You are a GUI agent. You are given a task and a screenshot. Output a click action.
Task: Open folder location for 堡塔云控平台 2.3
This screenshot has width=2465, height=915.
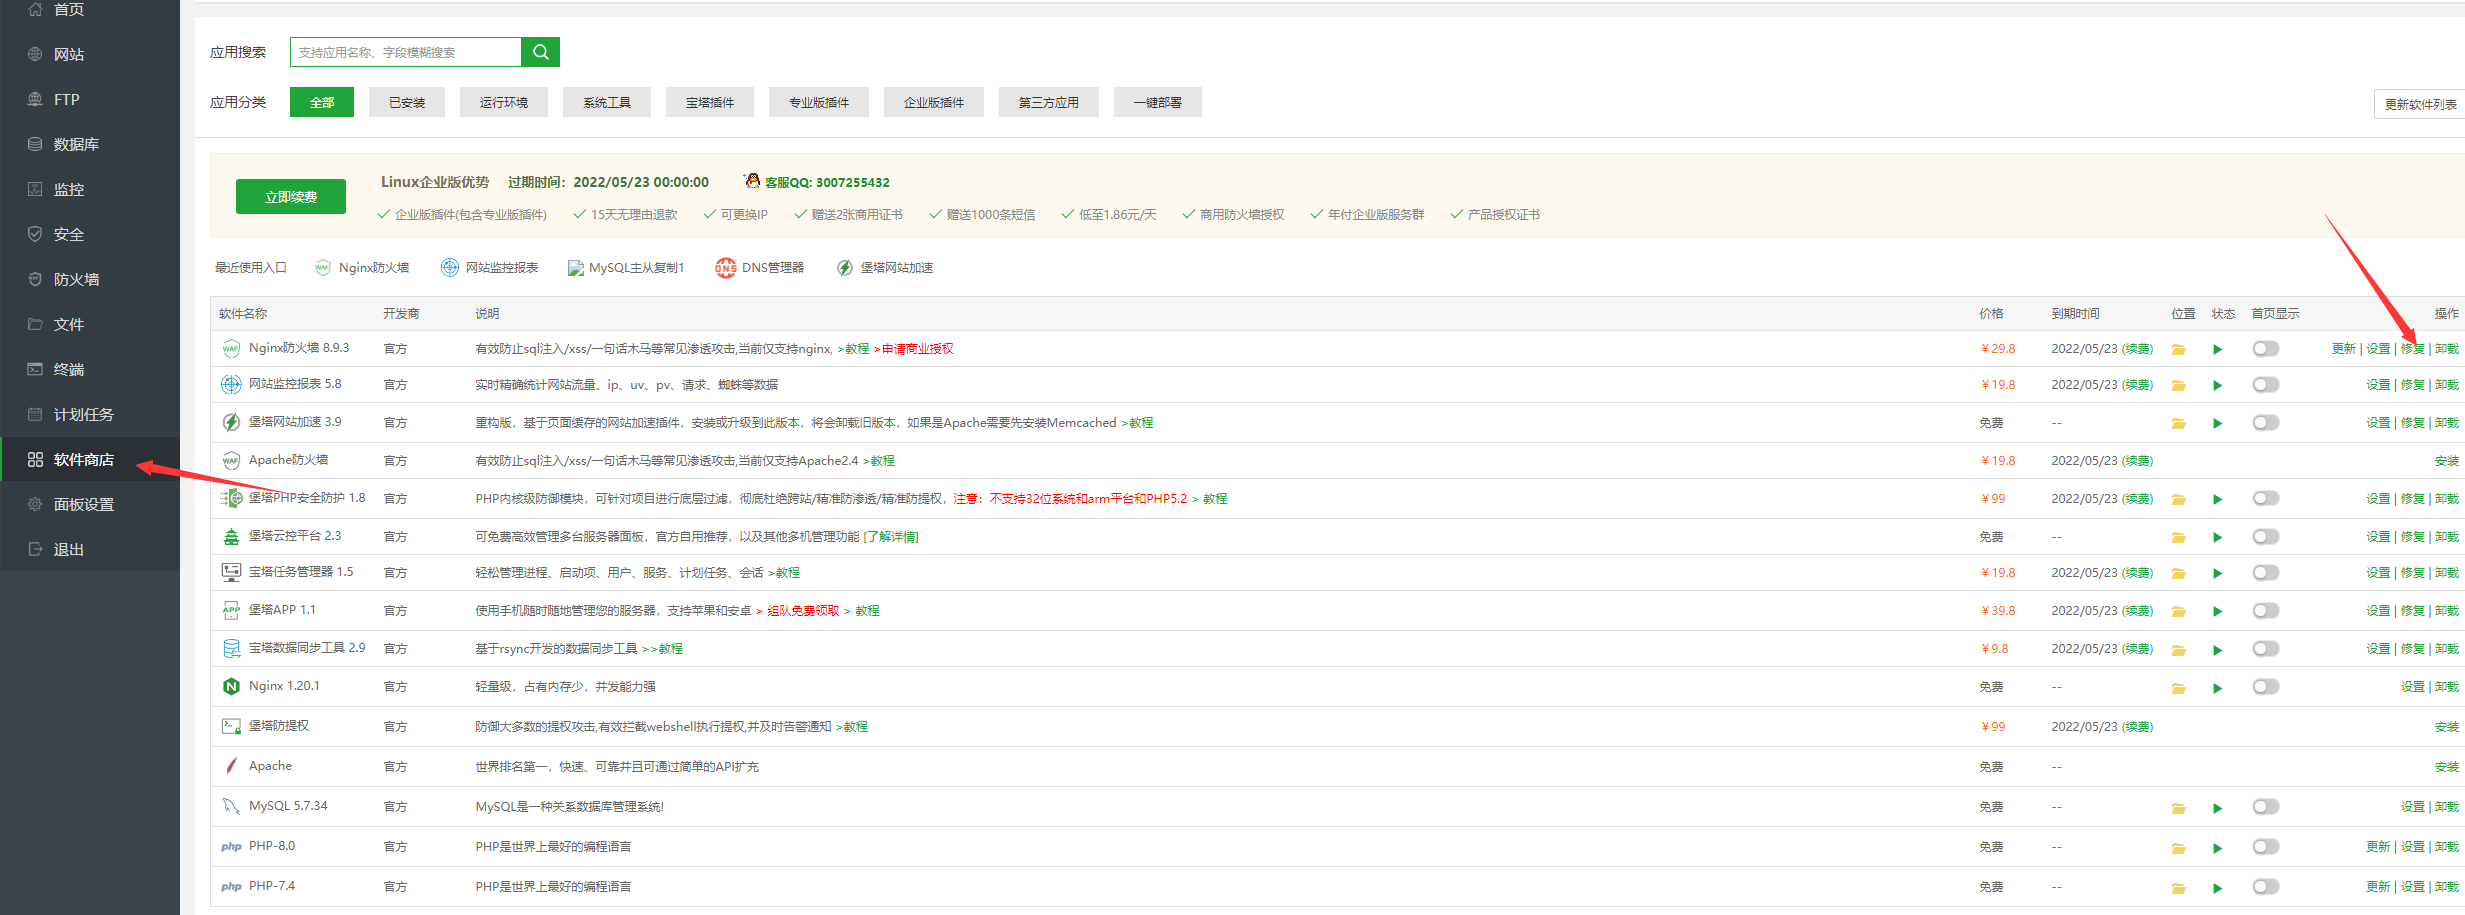point(2178,538)
